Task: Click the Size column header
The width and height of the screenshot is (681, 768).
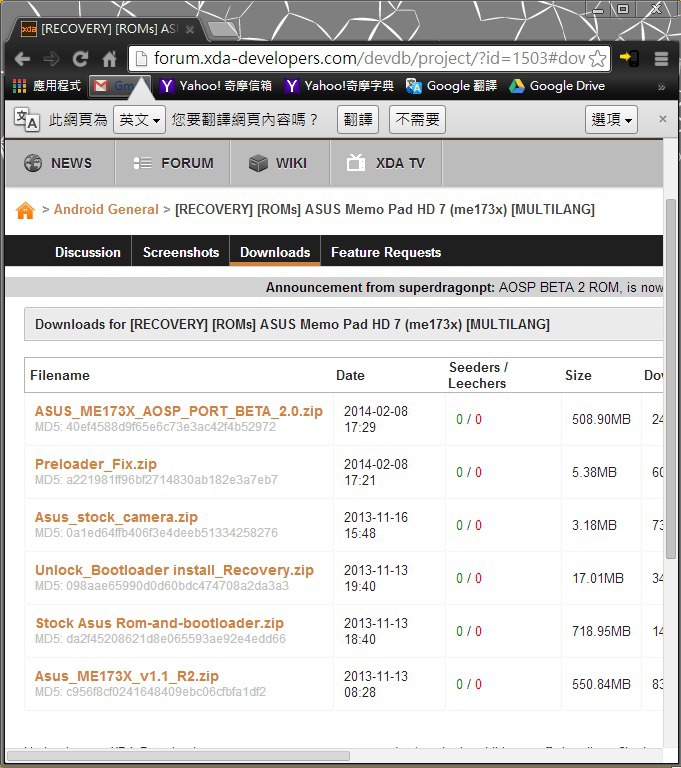Action: pyautogui.click(x=578, y=375)
